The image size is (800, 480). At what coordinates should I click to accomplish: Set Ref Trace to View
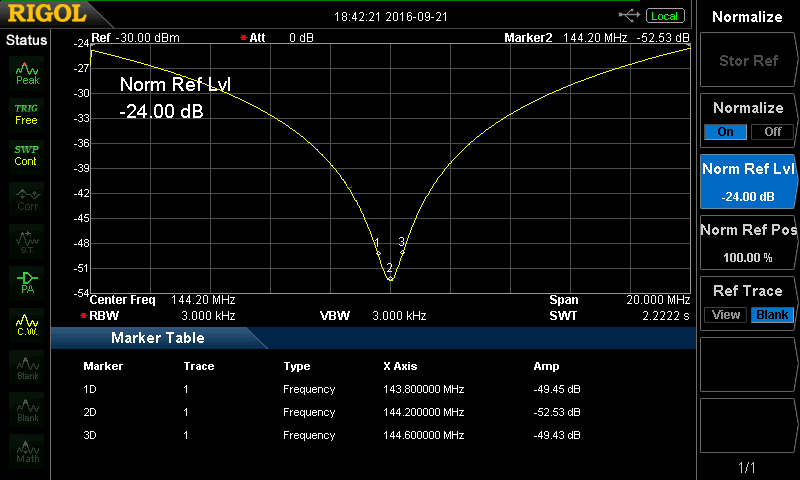pos(726,315)
